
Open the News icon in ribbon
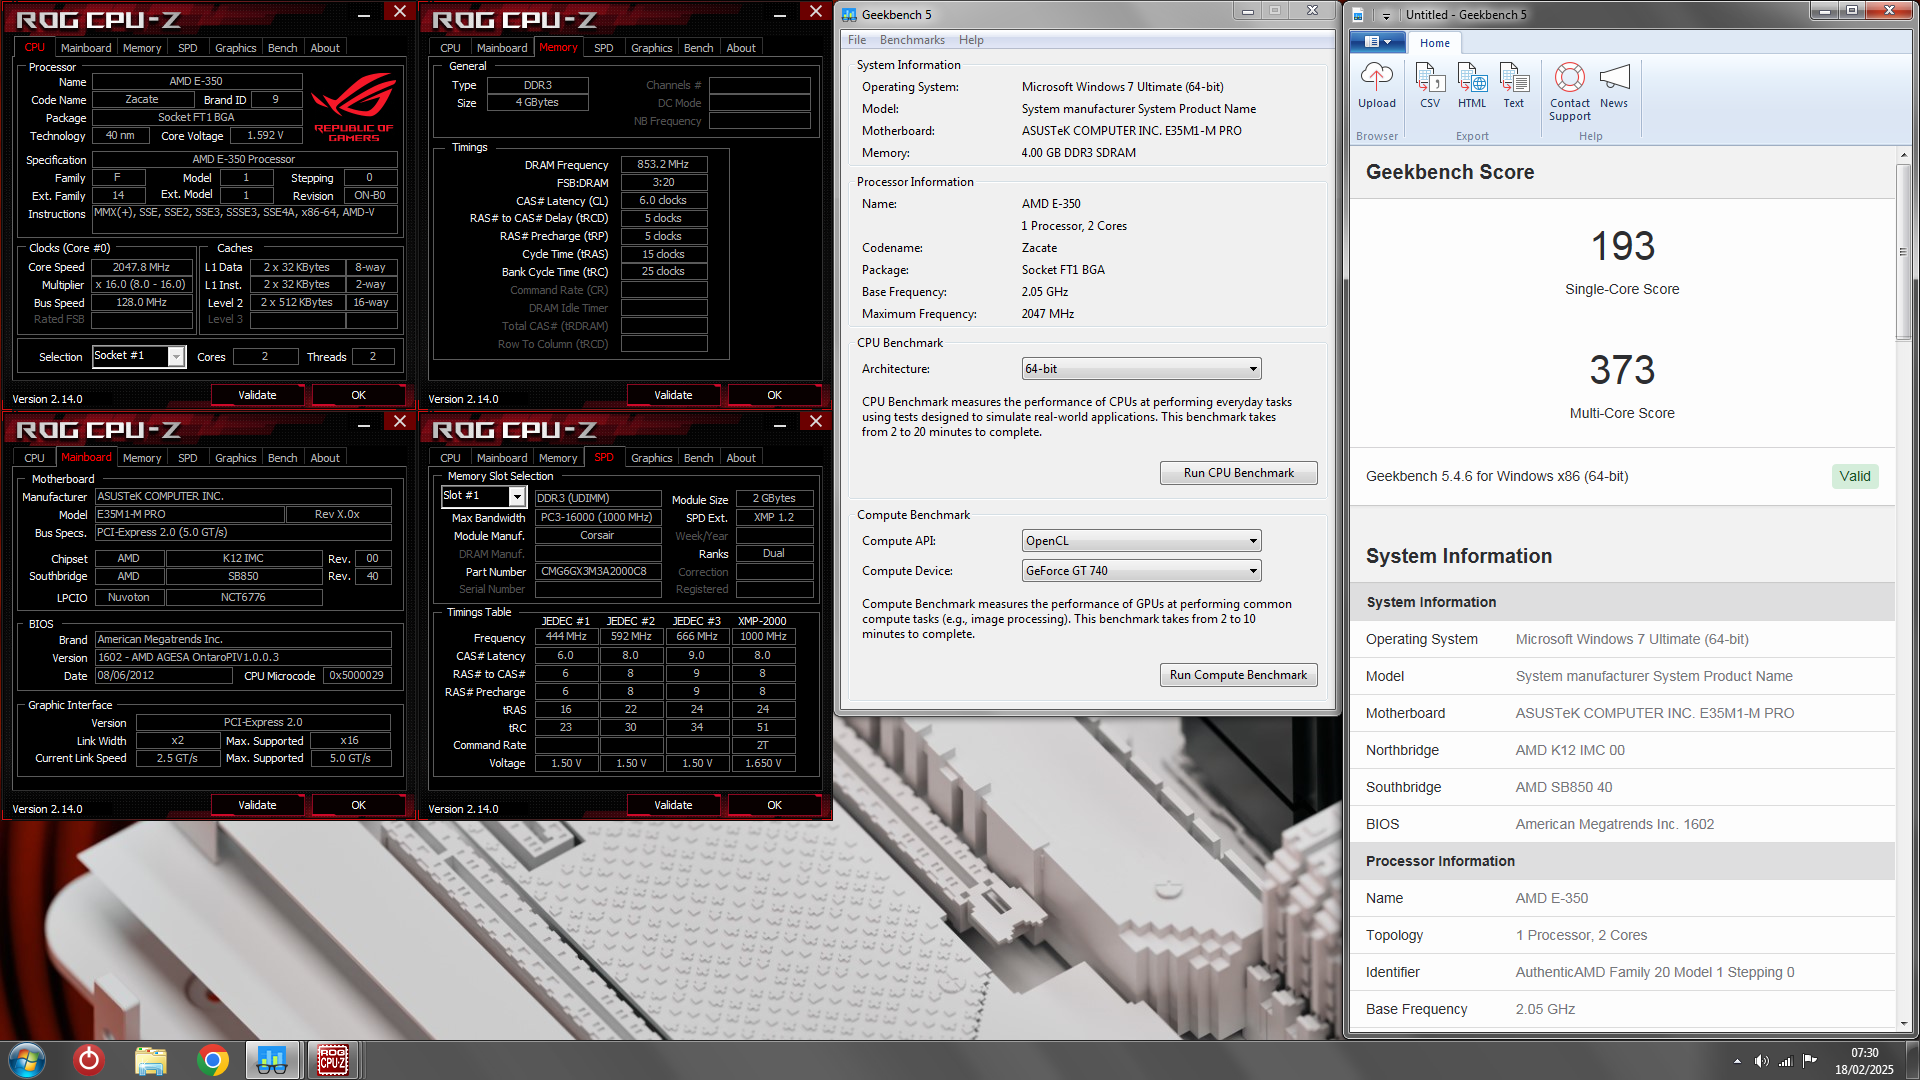click(1614, 85)
